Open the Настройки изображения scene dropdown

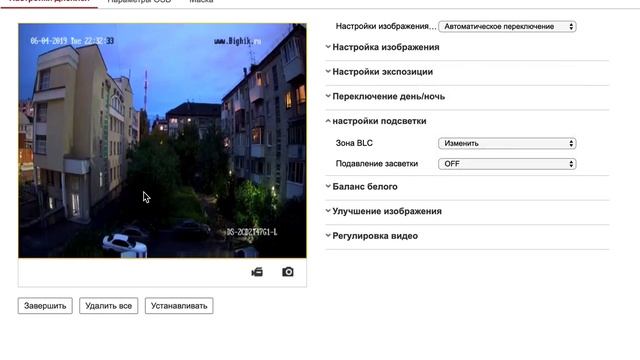pos(507,27)
